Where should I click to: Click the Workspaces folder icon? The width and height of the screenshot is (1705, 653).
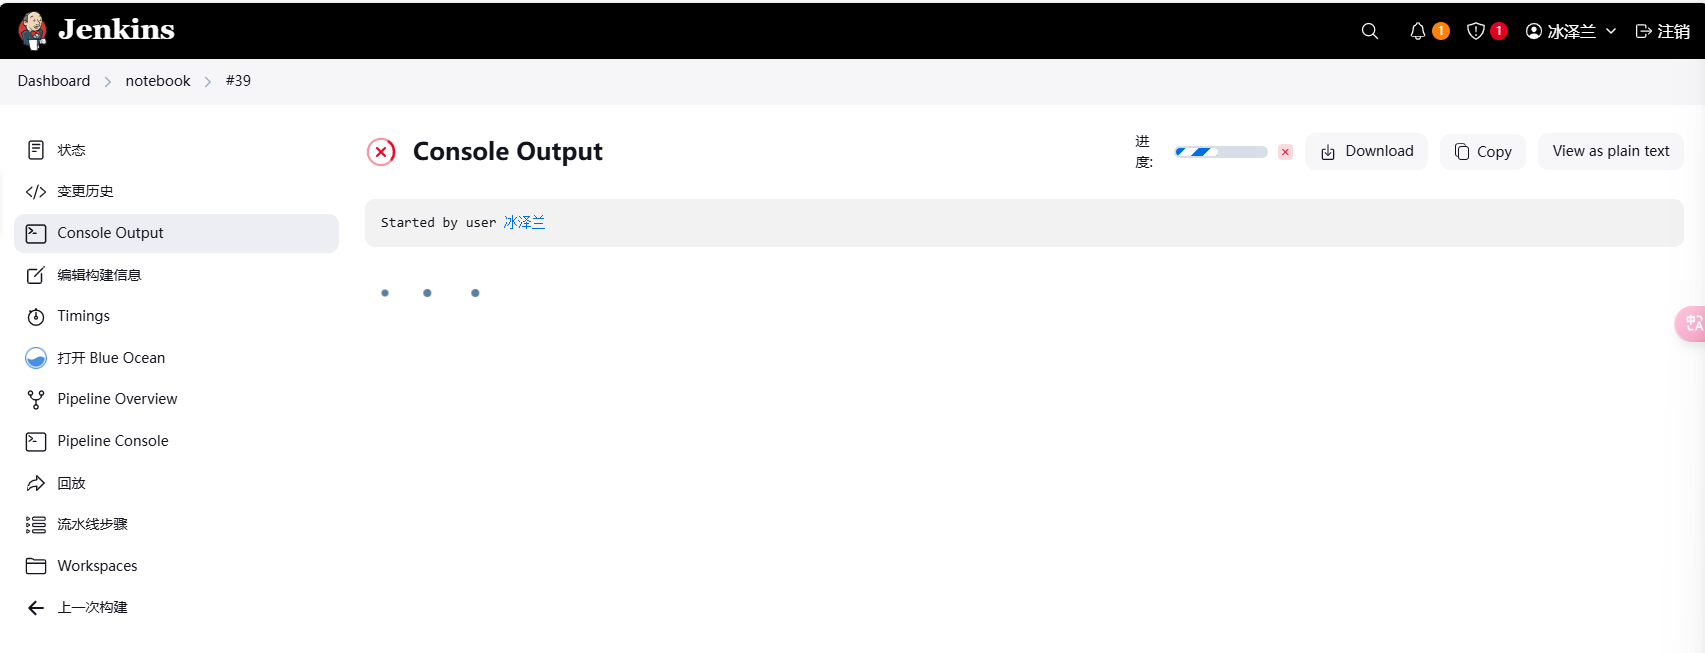tap(36, 566)
